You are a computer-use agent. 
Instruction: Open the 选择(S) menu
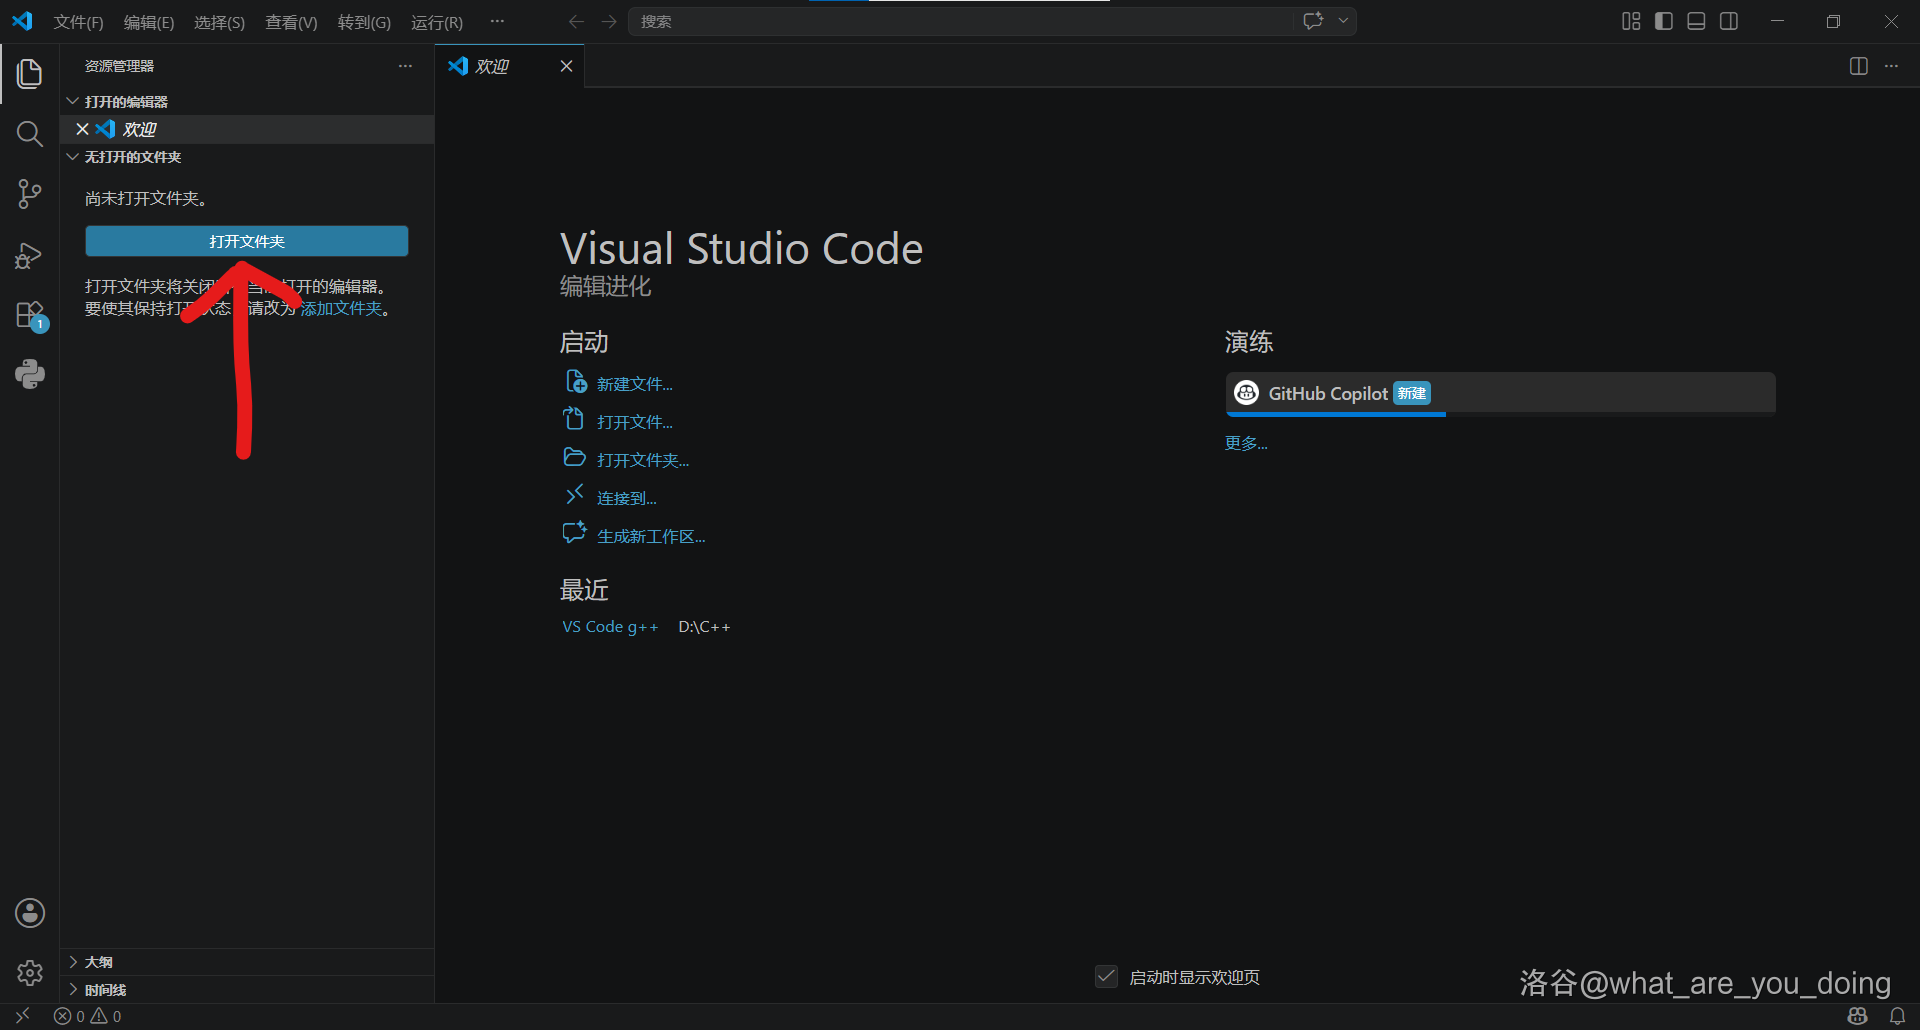click(x=219, y=22)
